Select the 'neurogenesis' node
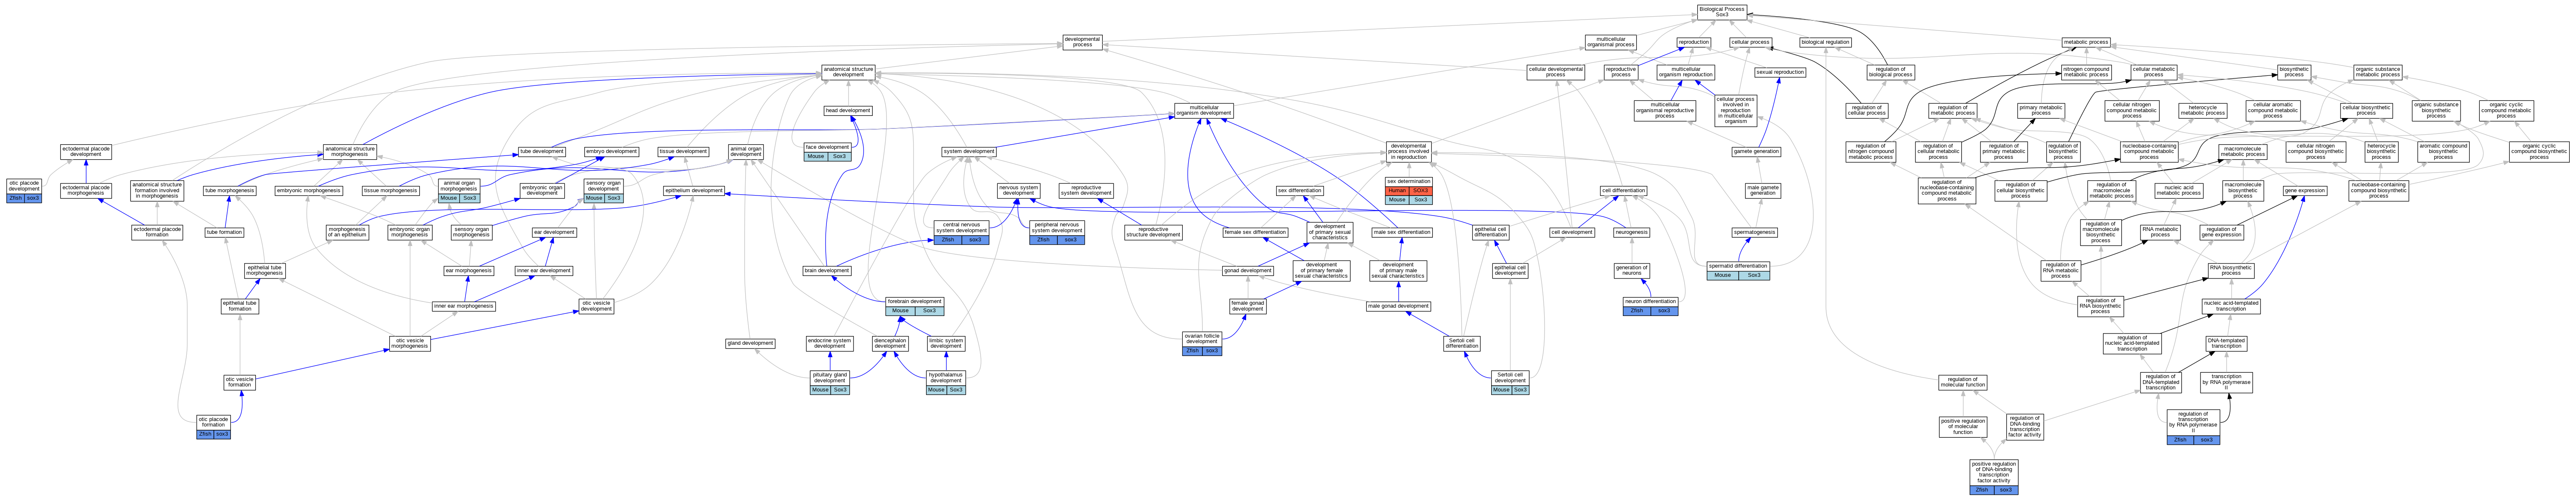 pyautogui.click(x=1632, y=232)
